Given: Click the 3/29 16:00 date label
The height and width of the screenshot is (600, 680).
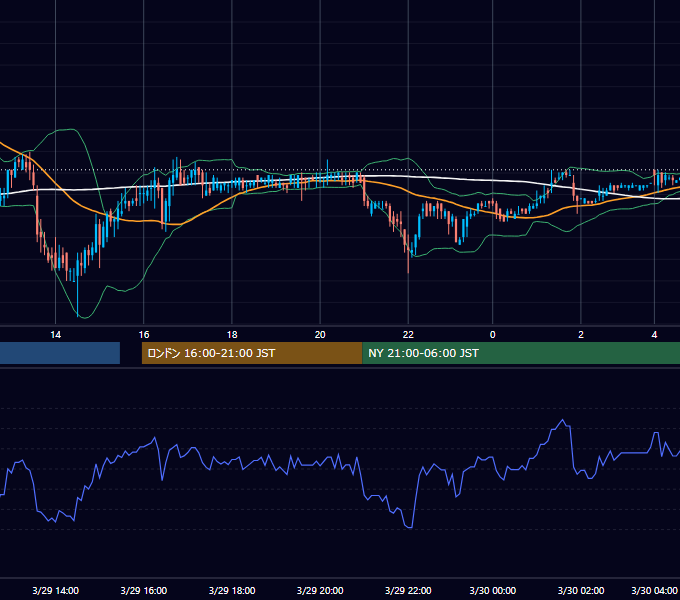Looking at the screenshot, I should coord(144,590).
